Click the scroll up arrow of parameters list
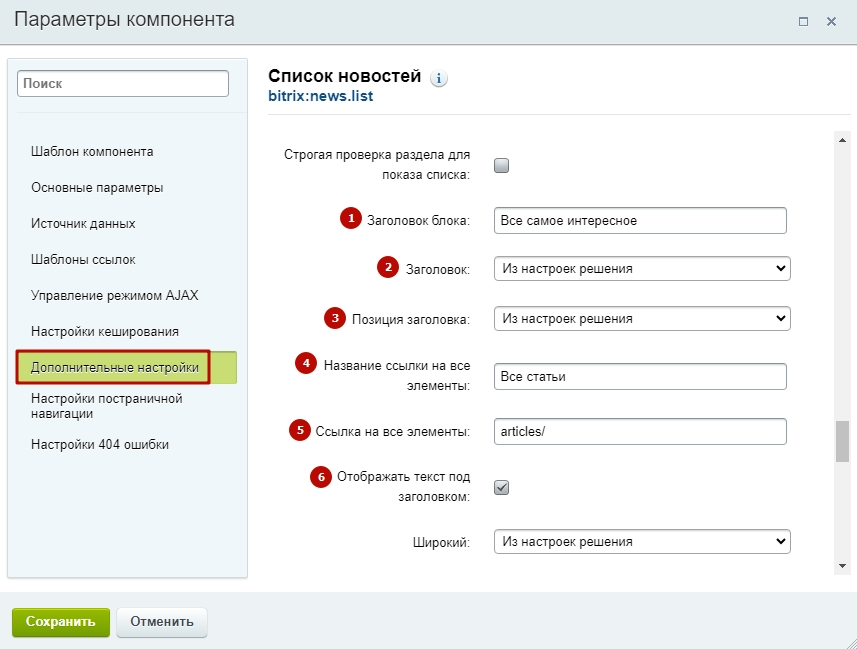This screenshot has height=649, width=857. [x=842, y=140]
